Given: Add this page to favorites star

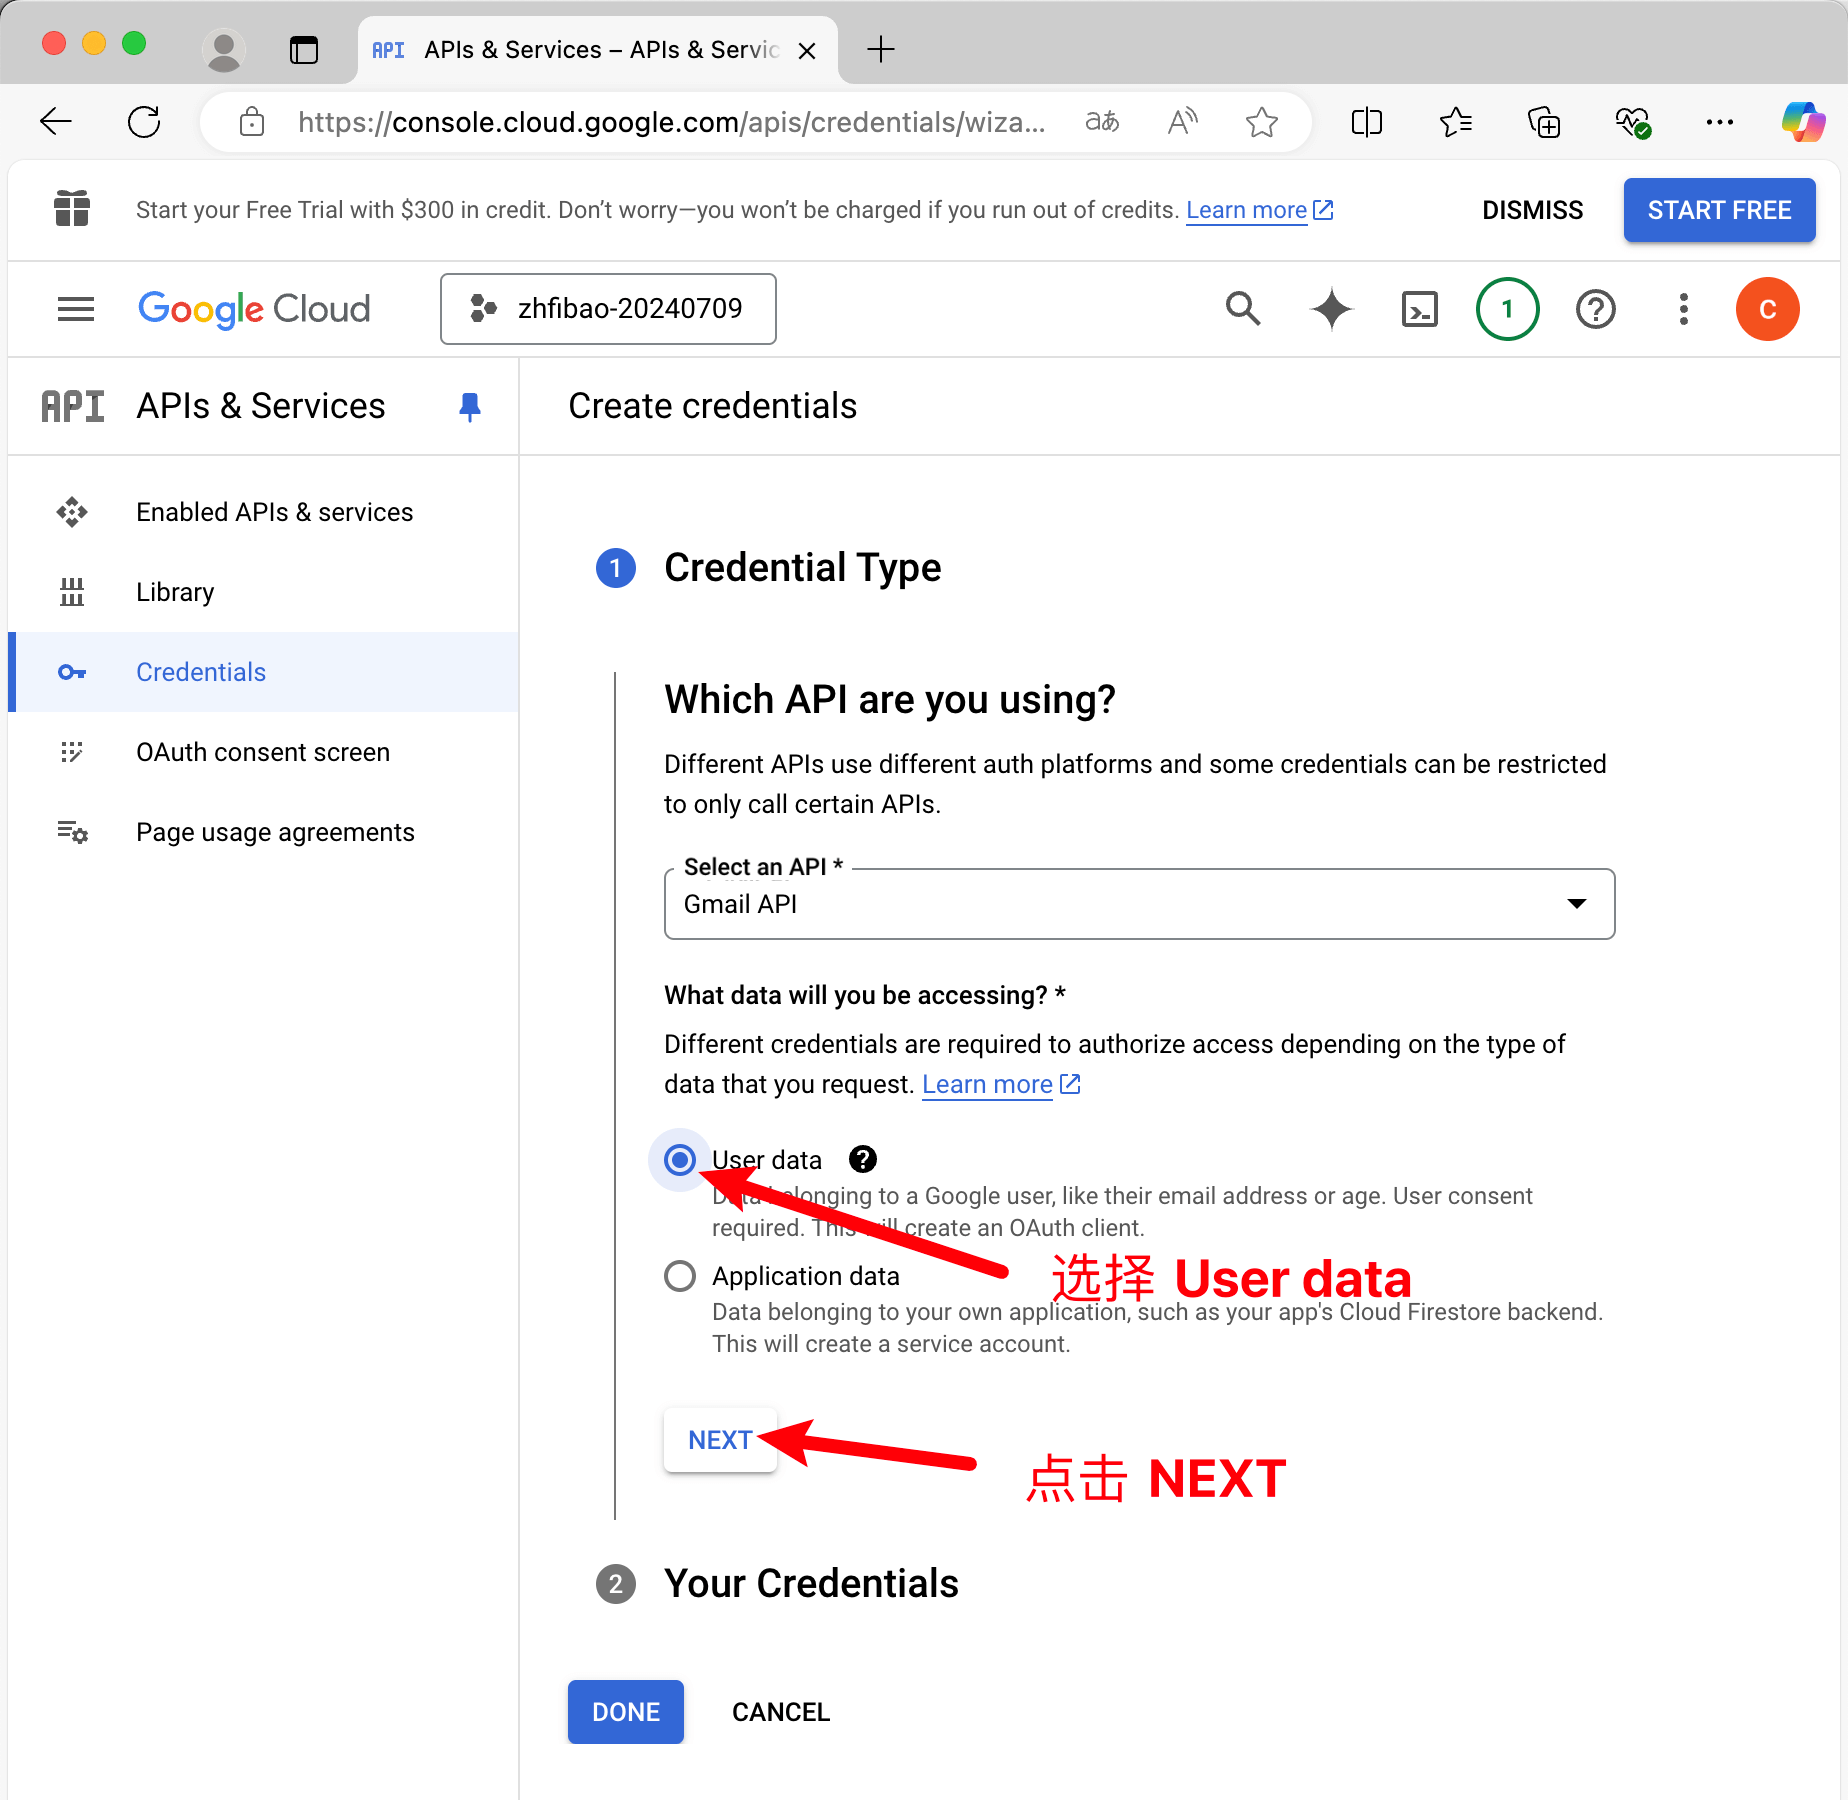Looking at the screenshot, I should [x=1262, y=122].
